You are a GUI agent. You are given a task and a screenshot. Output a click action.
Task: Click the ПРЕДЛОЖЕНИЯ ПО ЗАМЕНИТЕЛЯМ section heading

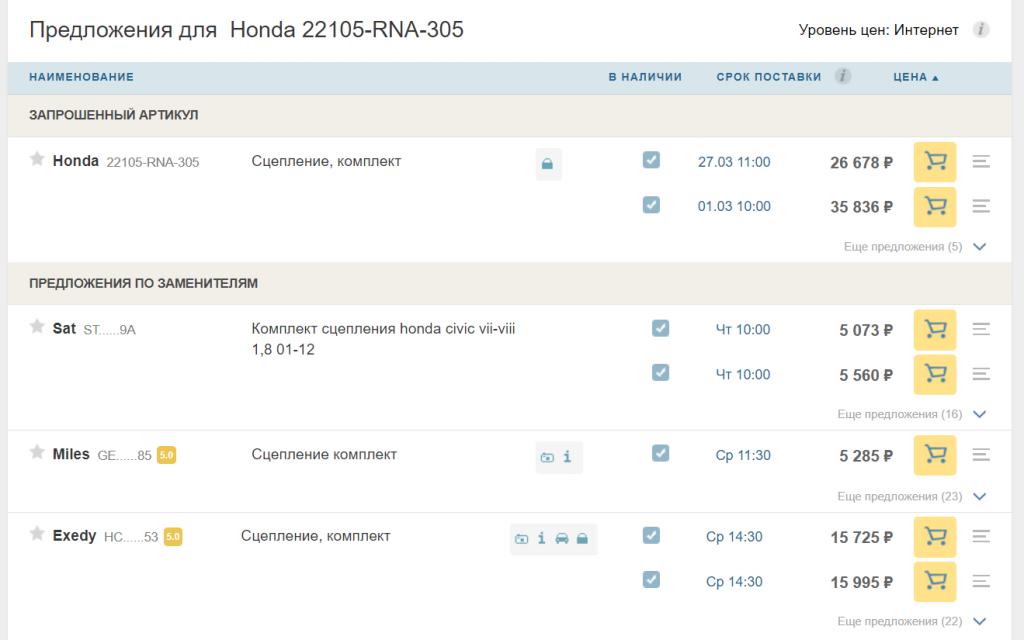(144, 283)
